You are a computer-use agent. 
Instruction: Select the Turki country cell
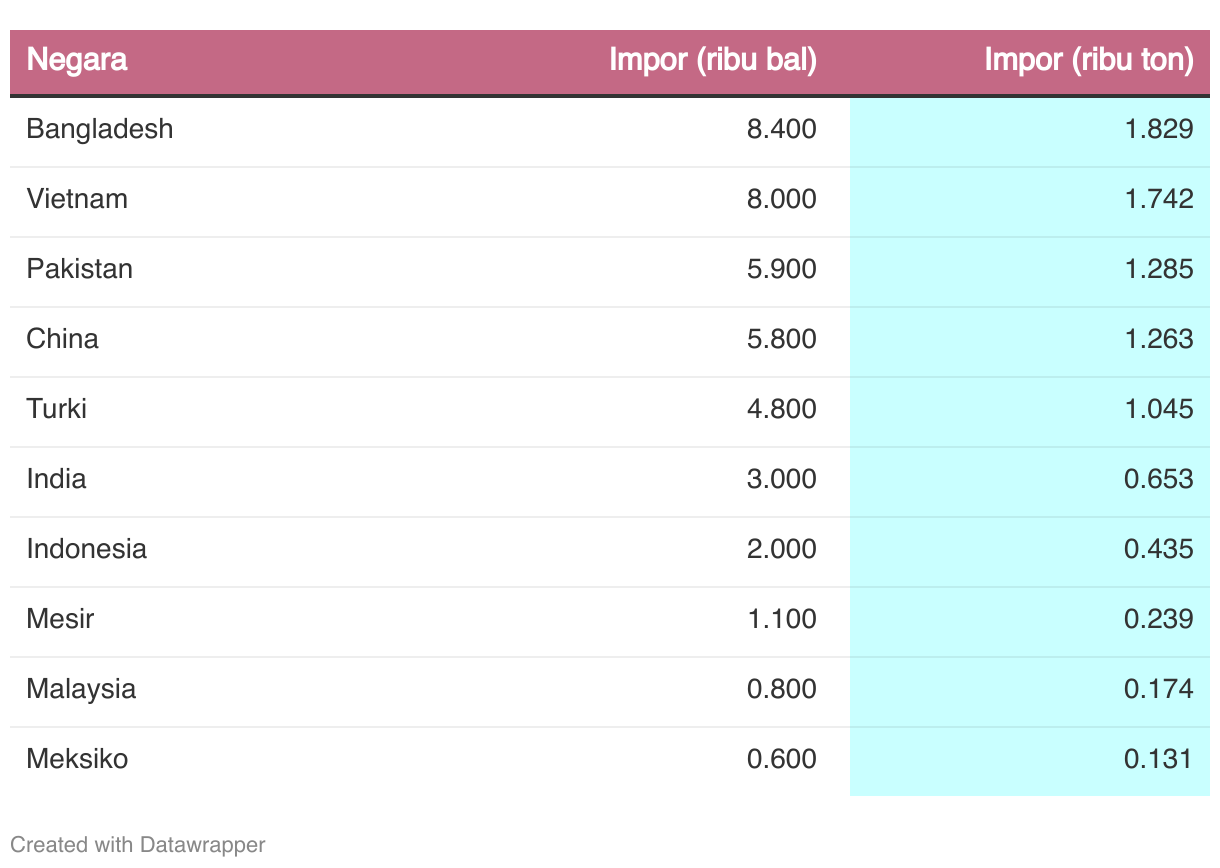pos(57,409)
